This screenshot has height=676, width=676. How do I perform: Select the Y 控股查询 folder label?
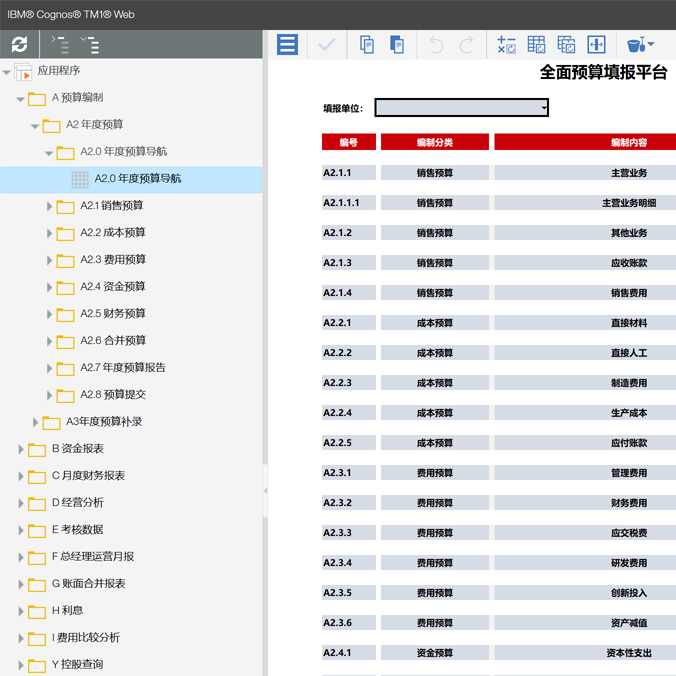pos(78,664)
